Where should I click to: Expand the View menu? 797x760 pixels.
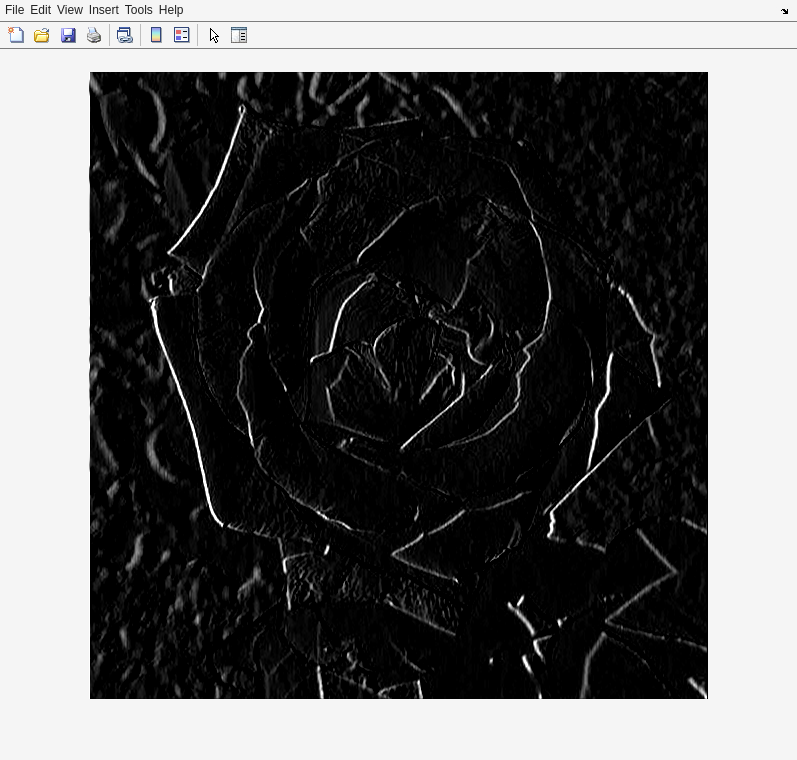(x=69, y=10)
